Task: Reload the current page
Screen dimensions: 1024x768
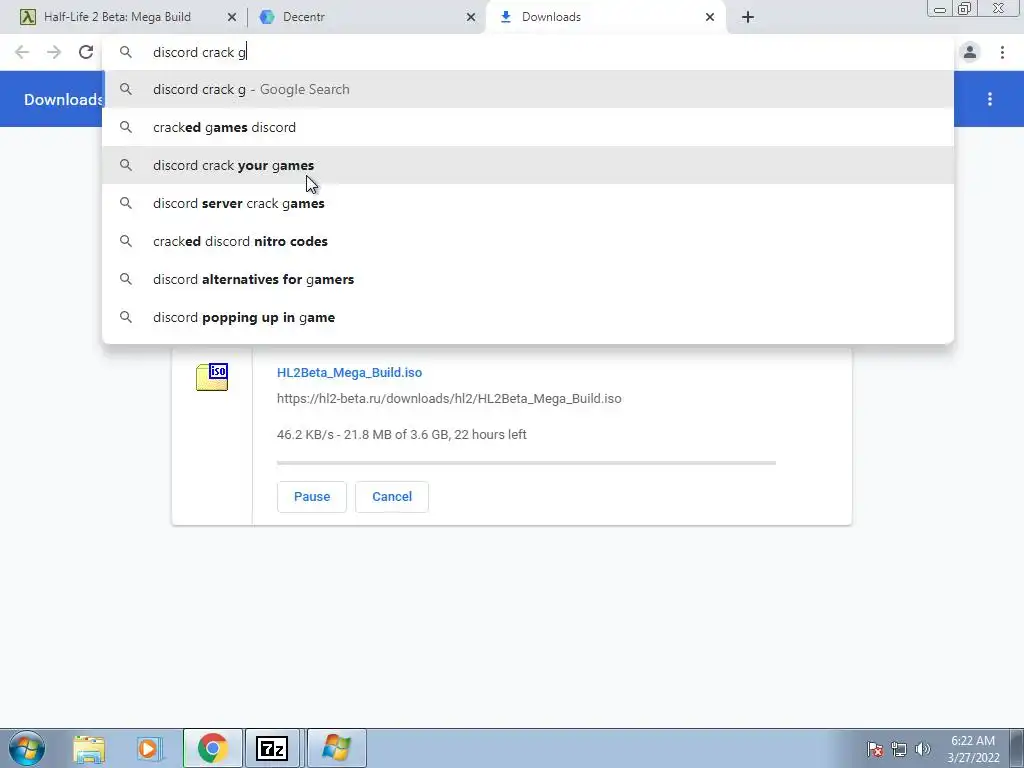Action: [86, 52]
